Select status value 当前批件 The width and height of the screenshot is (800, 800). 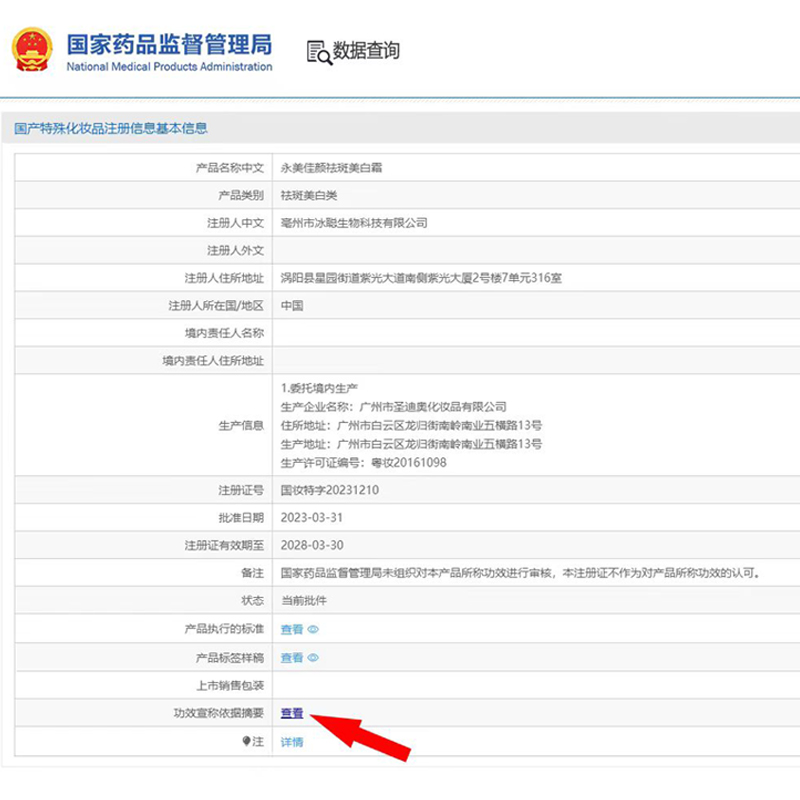click(303, 601)
